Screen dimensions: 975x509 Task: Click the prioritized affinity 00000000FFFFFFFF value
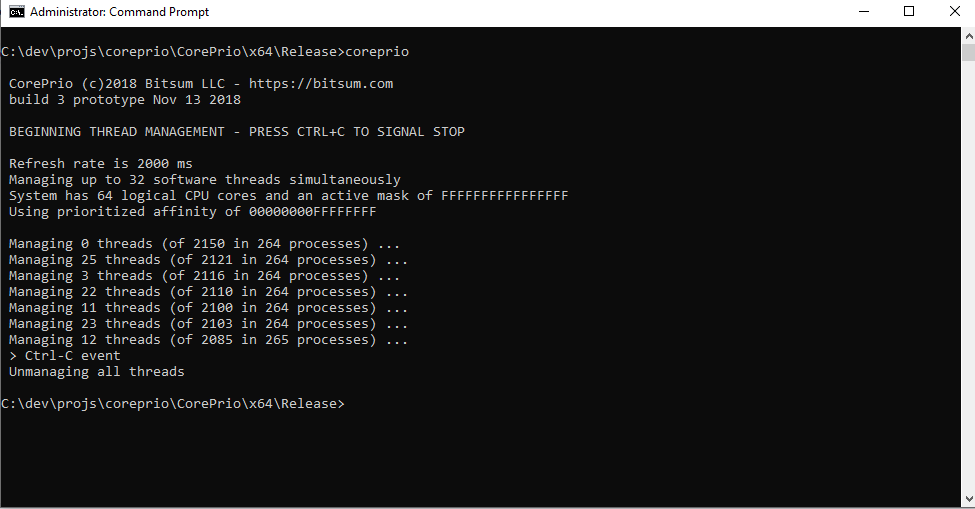(x=312, y=212)
